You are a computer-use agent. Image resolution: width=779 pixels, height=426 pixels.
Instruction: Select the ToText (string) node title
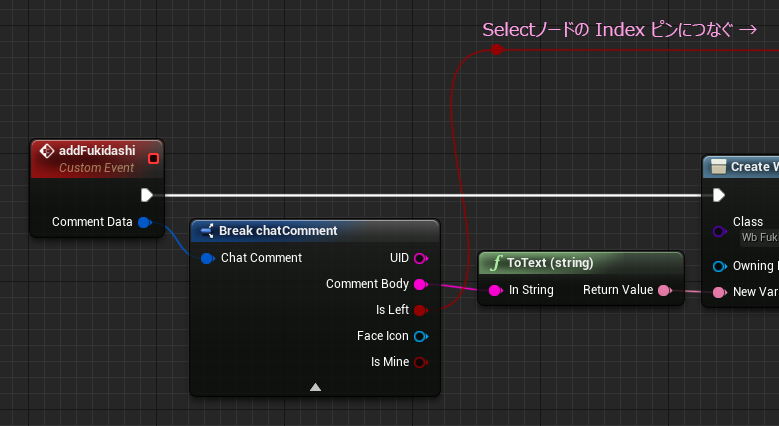[550, 262]
